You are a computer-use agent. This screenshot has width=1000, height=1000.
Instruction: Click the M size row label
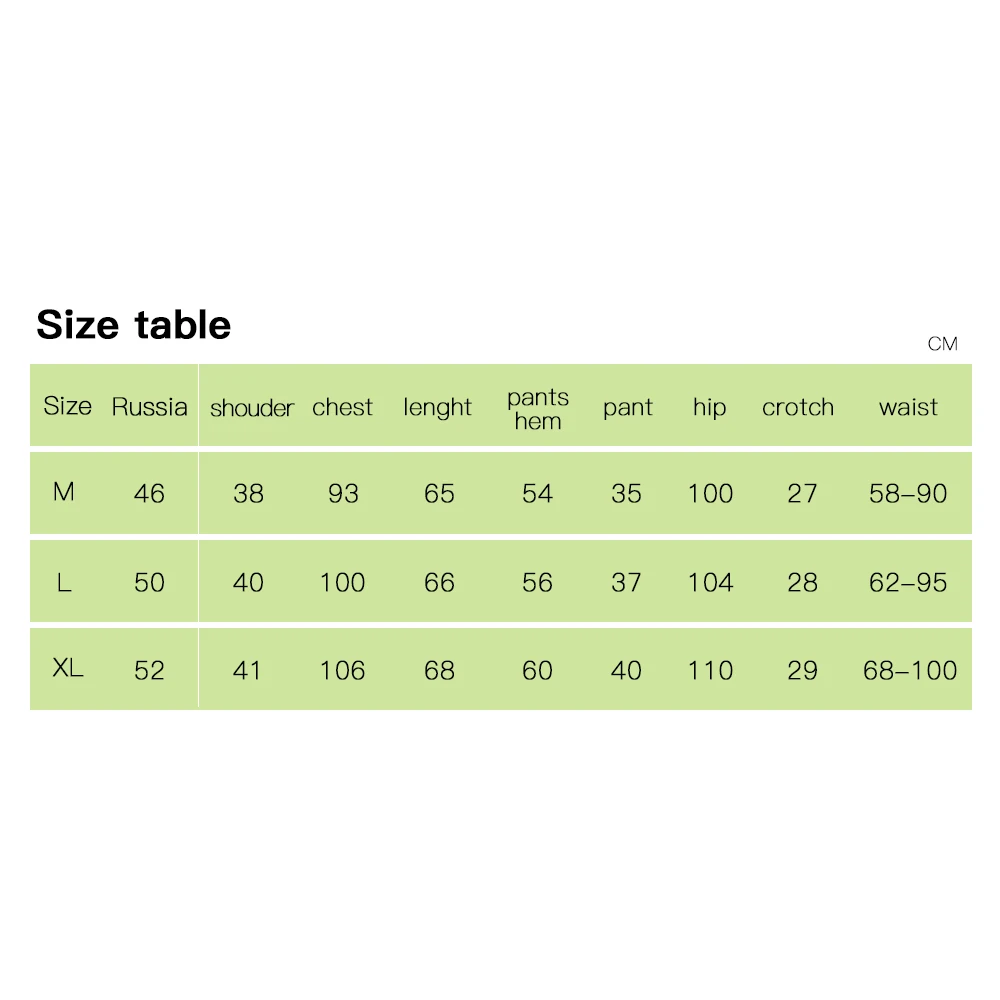click(x=64, y=492)
